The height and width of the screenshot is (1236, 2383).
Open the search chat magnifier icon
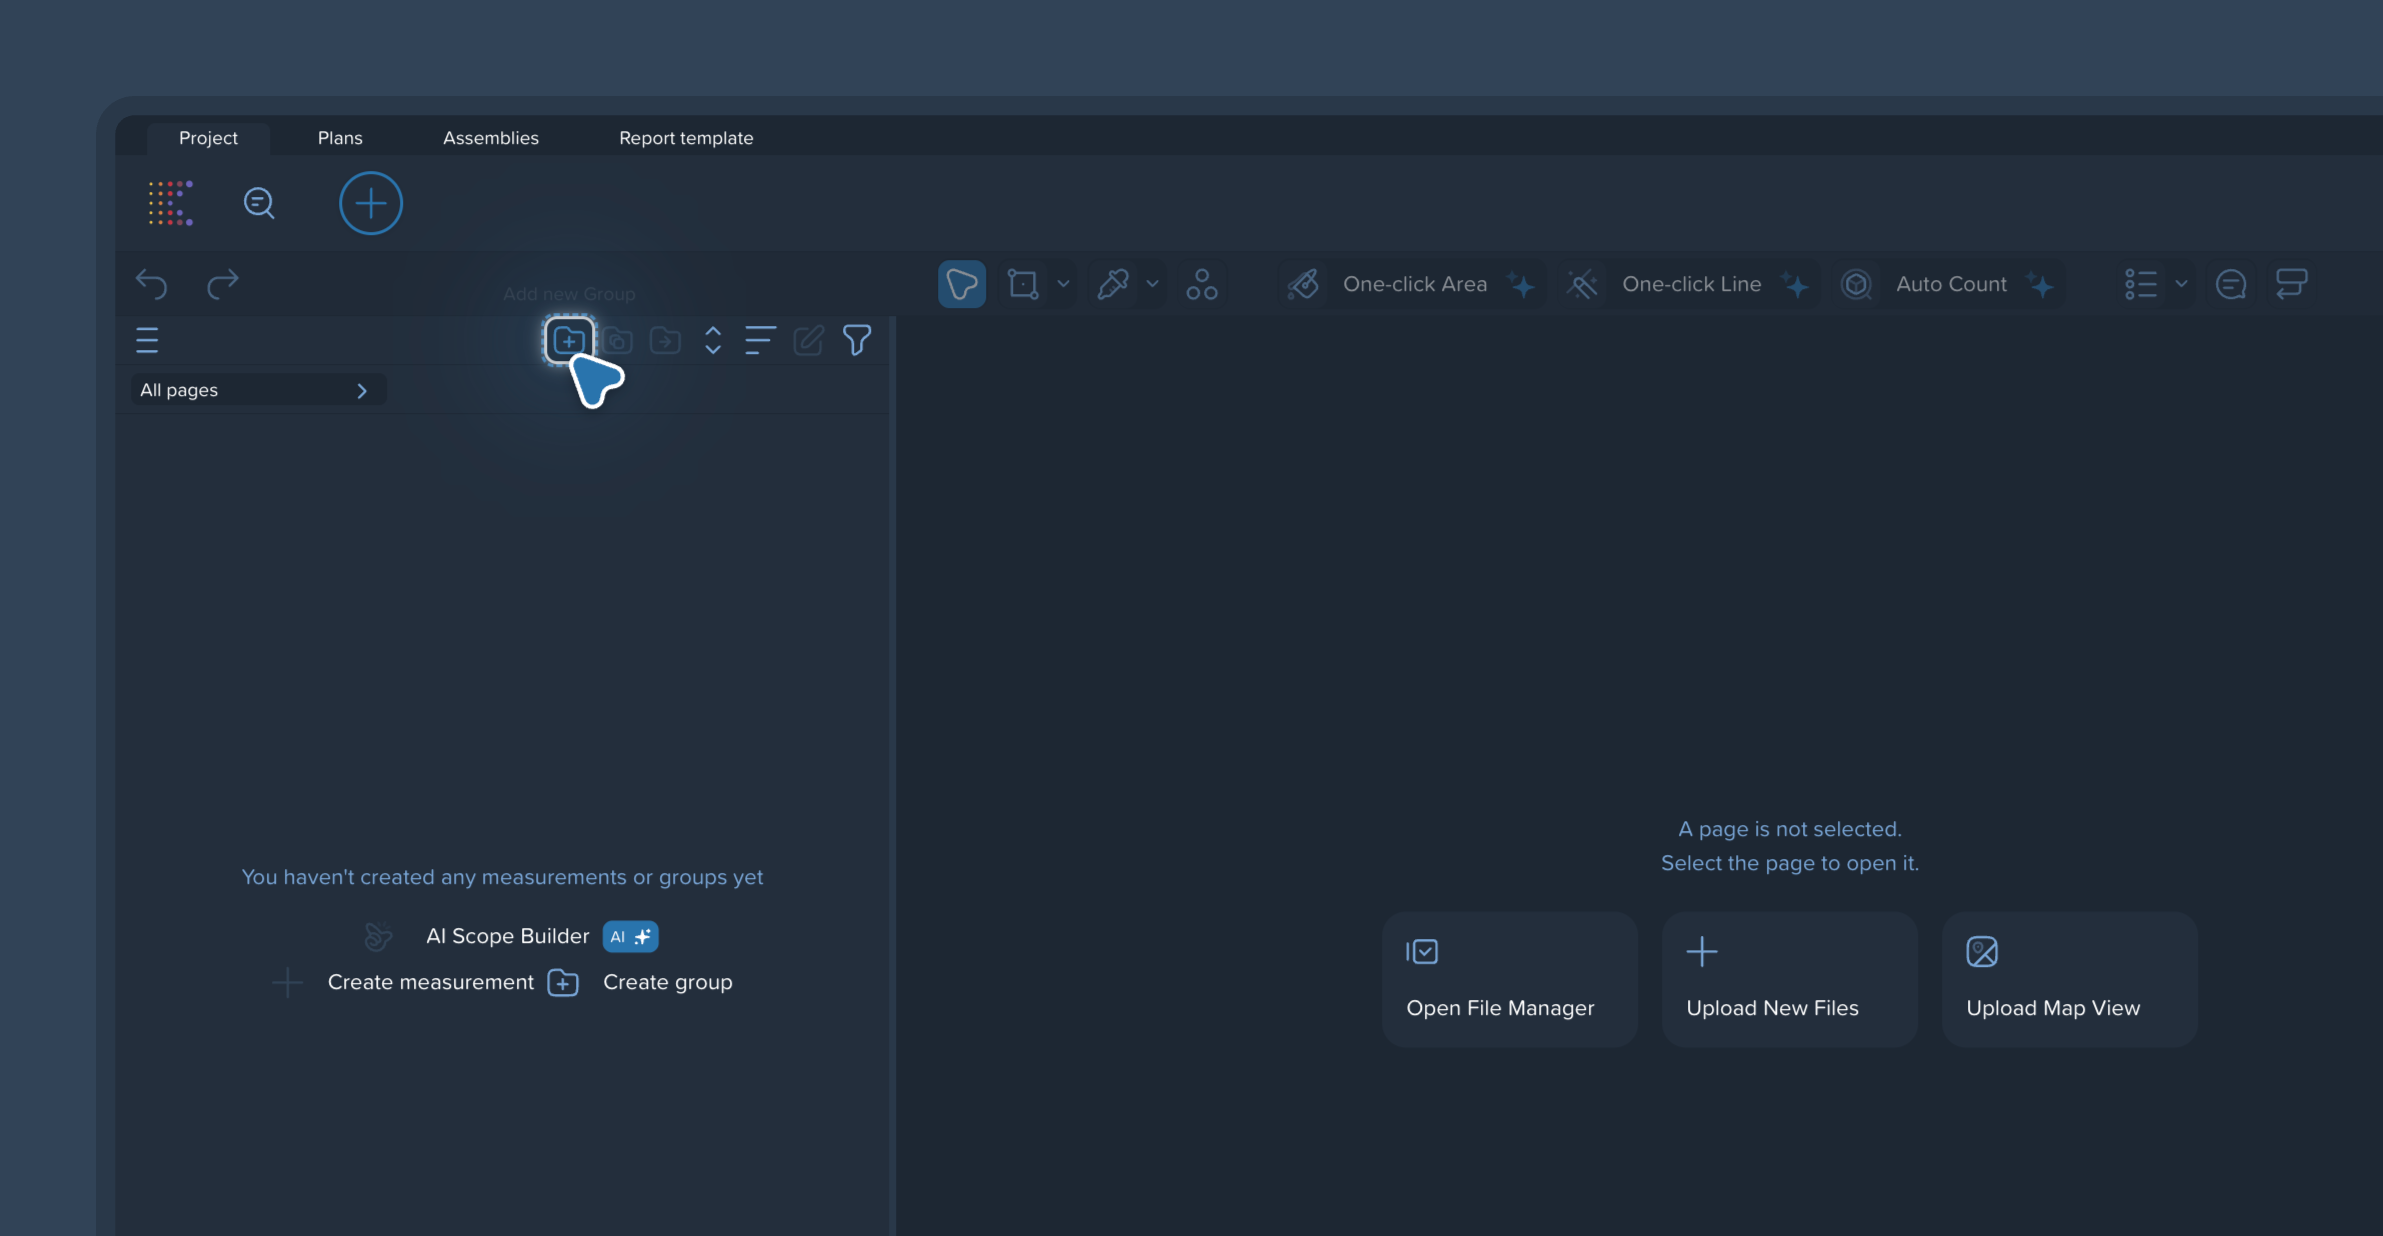click(x=259, y=204)
